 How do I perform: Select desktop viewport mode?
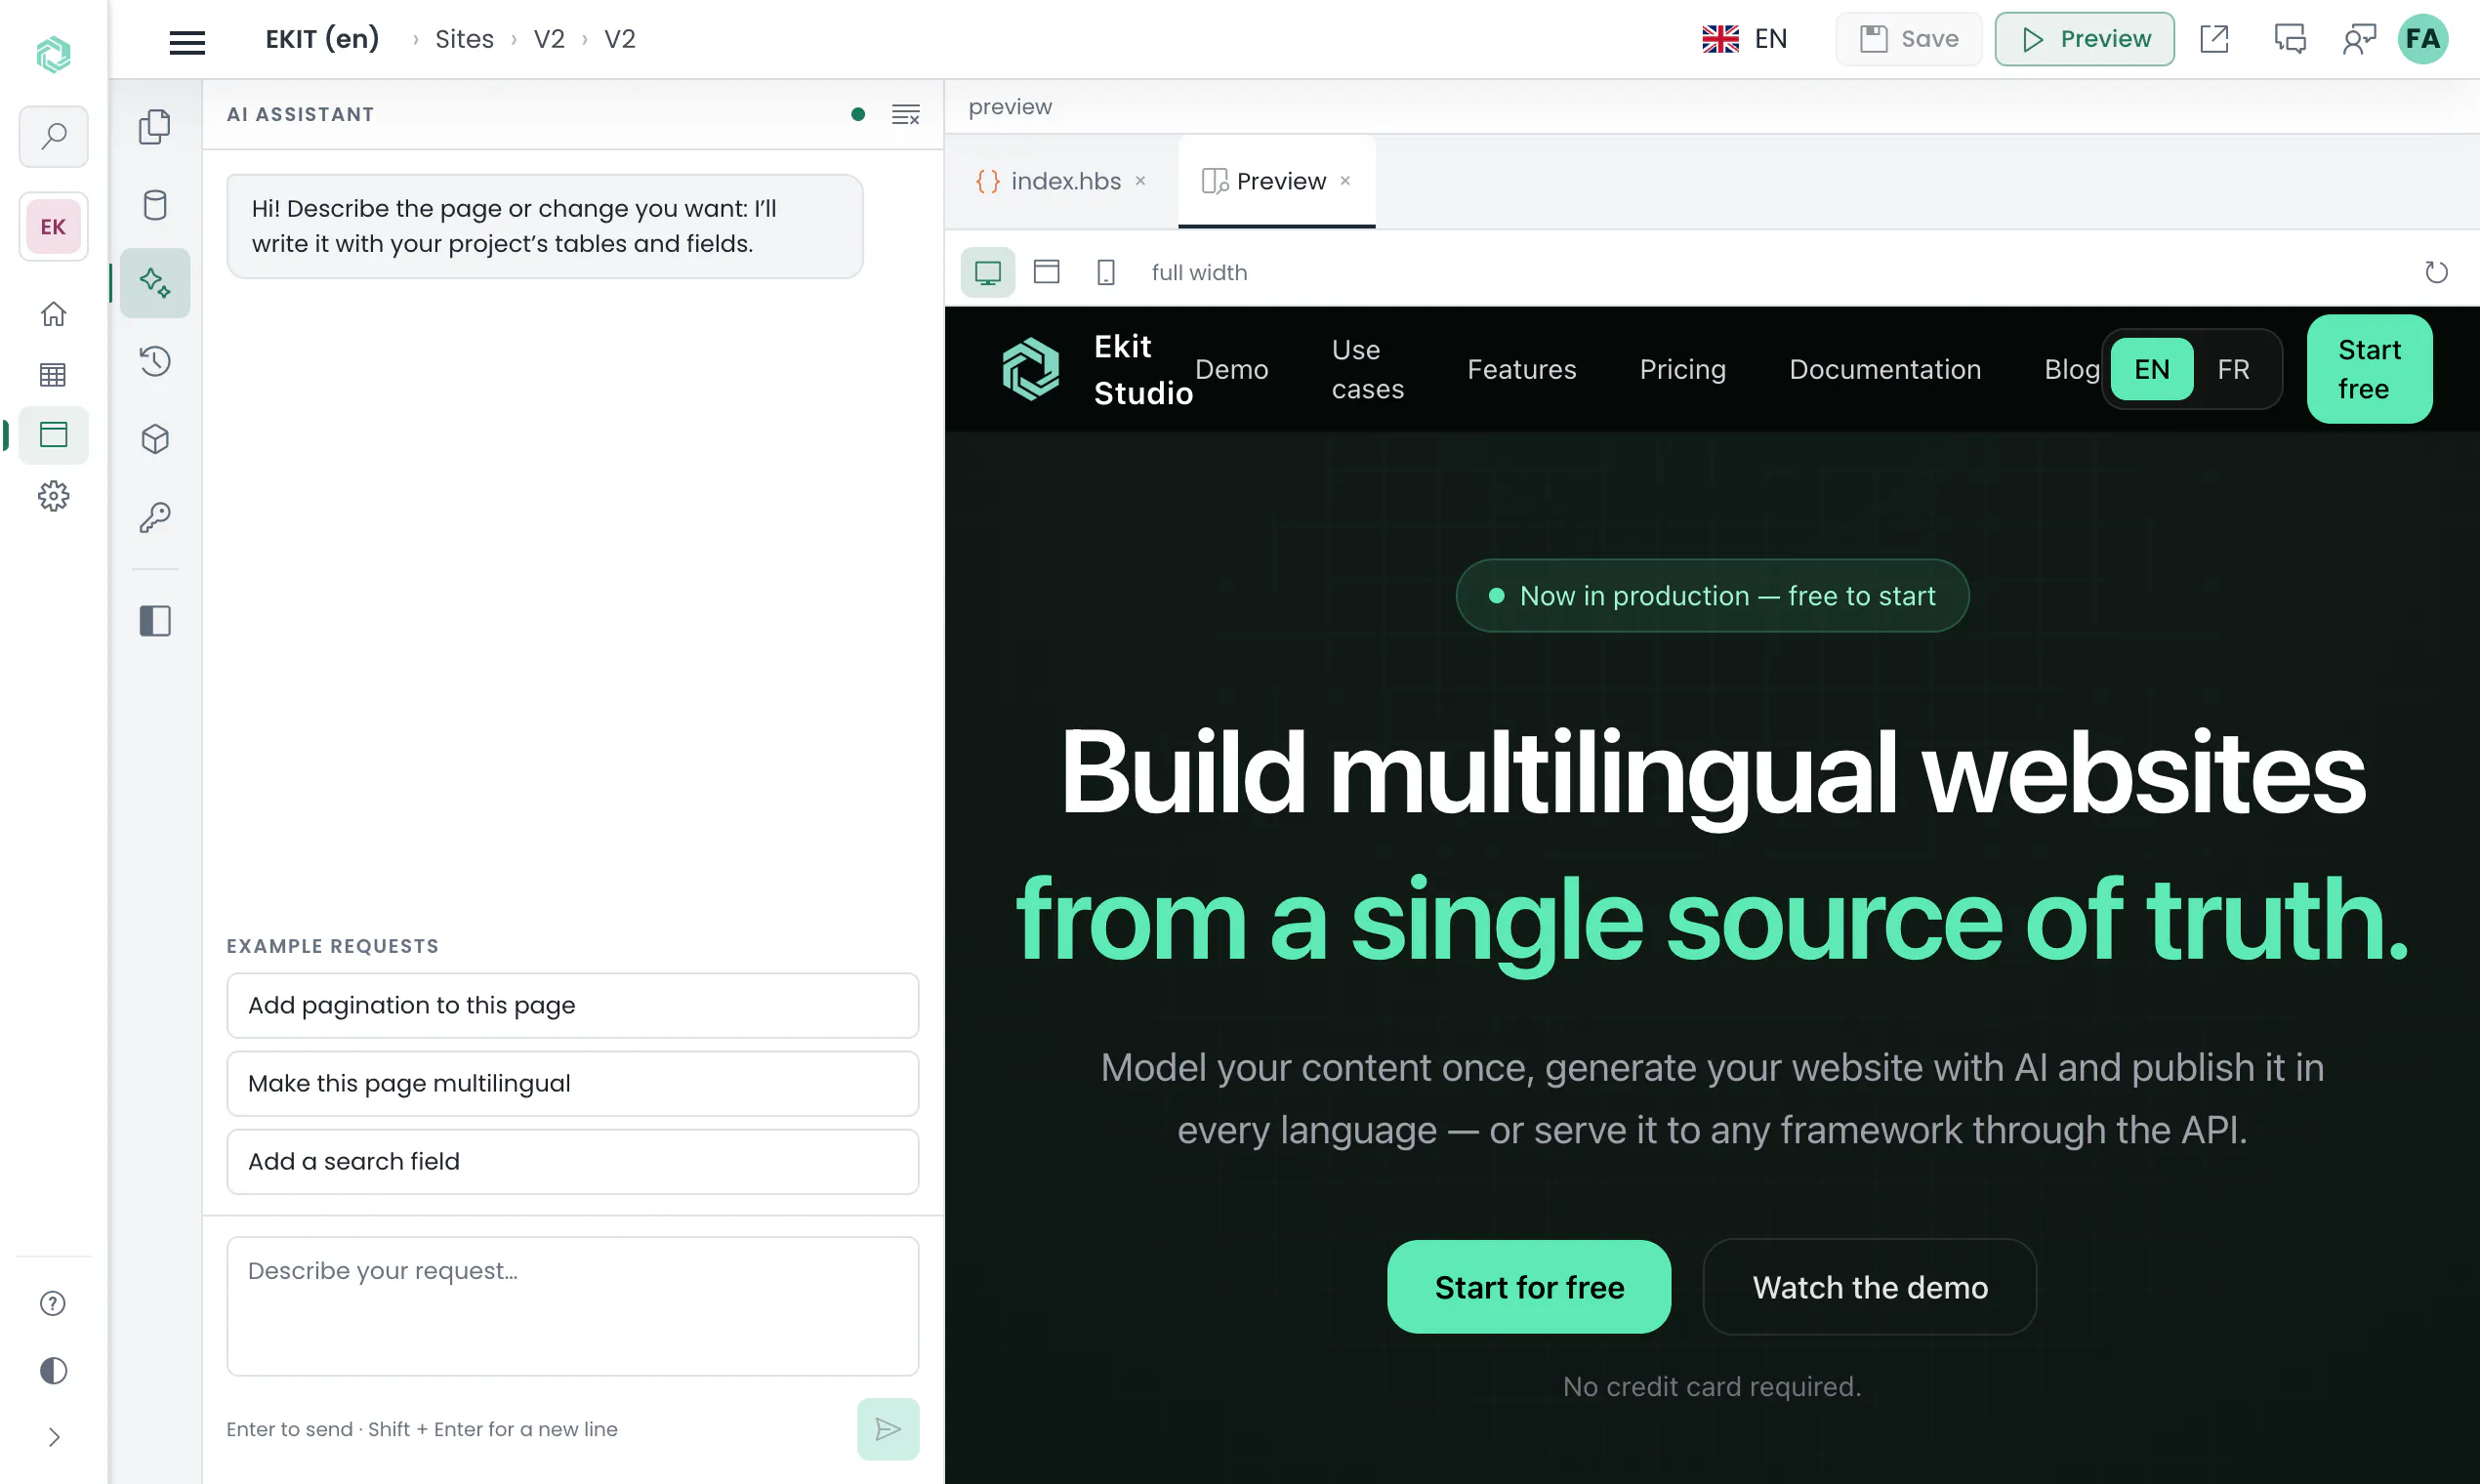[x=988, y=273]
